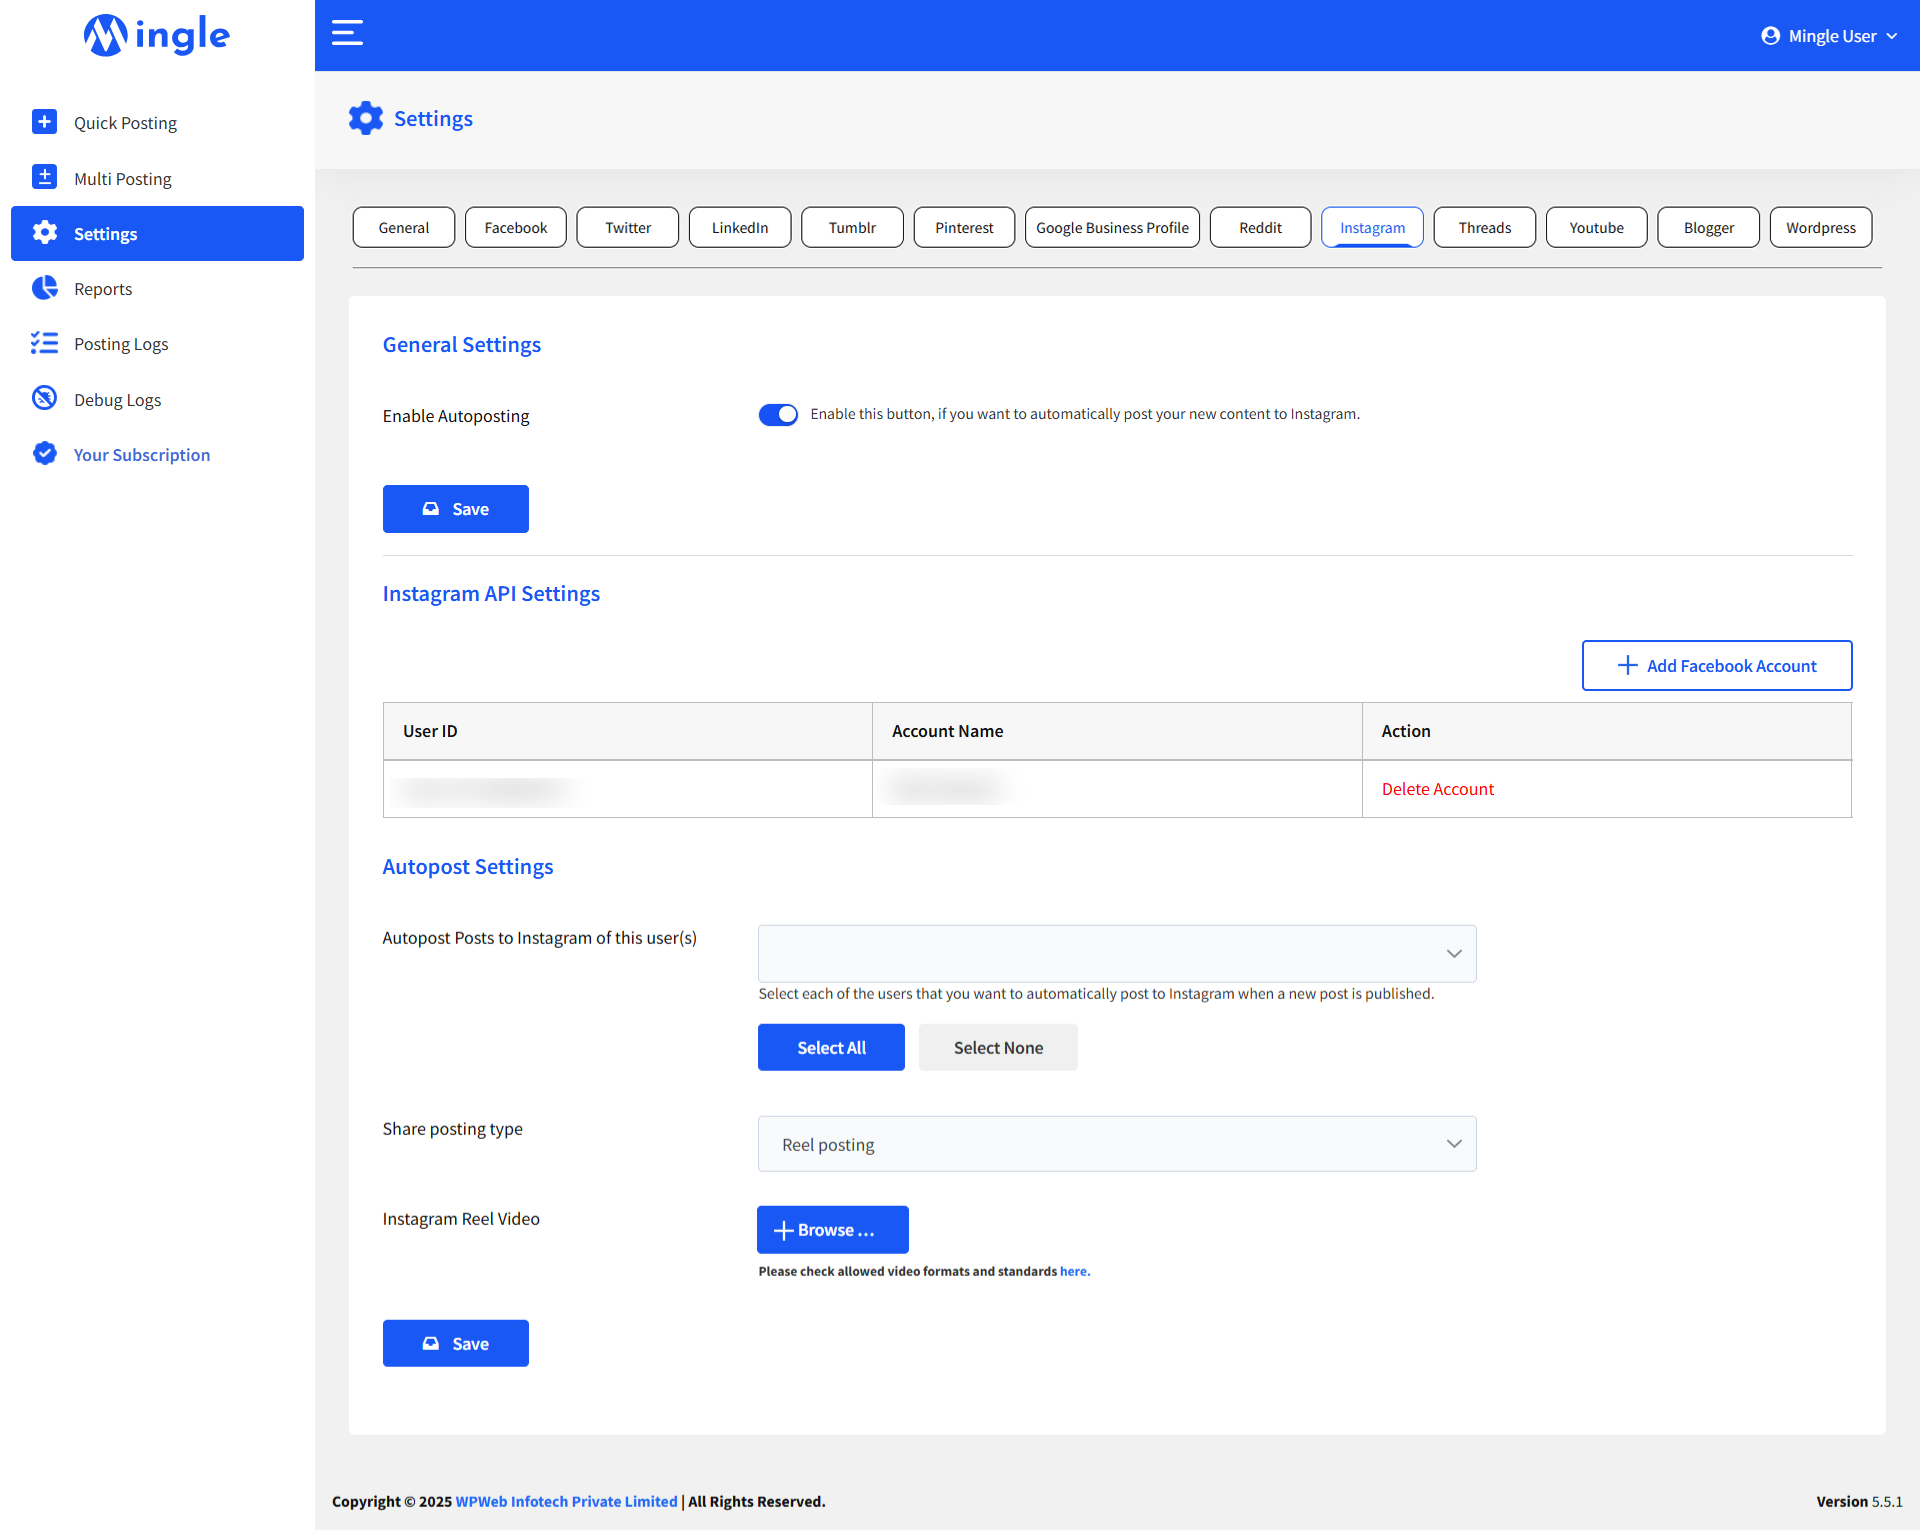1920x1531 pixels.
Task: Click the Select None button
Action: click(x=998, y=1047)
